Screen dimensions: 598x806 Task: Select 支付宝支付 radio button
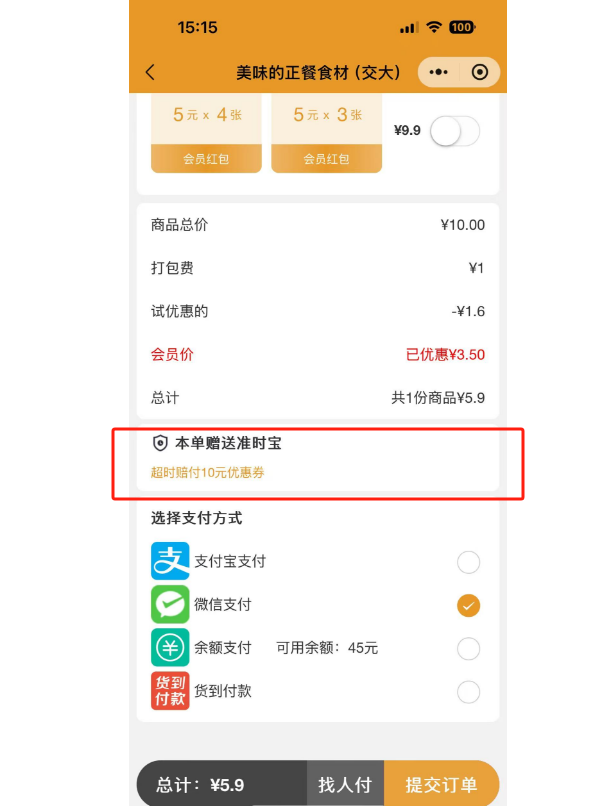tap(468, 562)
